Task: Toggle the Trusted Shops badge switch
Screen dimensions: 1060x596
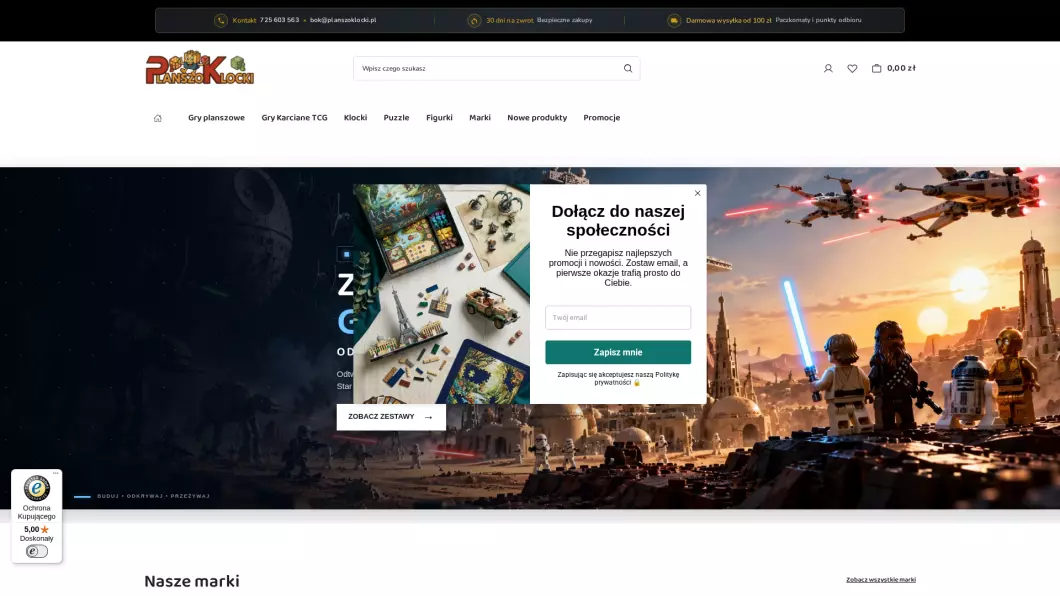Action: (x=37, y=551)
